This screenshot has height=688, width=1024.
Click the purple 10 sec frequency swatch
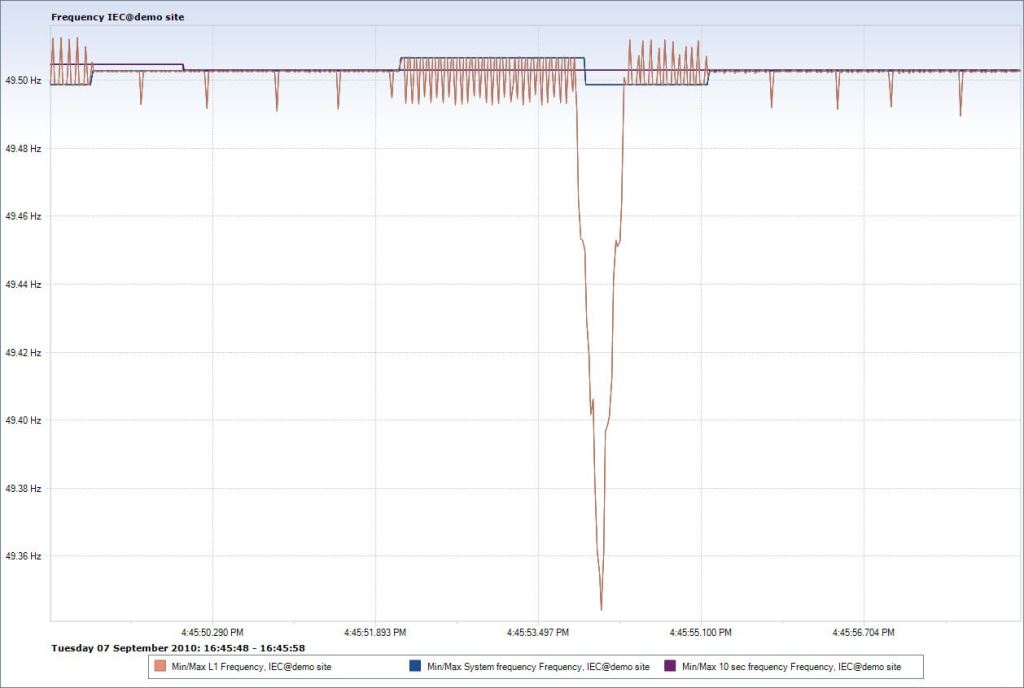coord(670,666)
